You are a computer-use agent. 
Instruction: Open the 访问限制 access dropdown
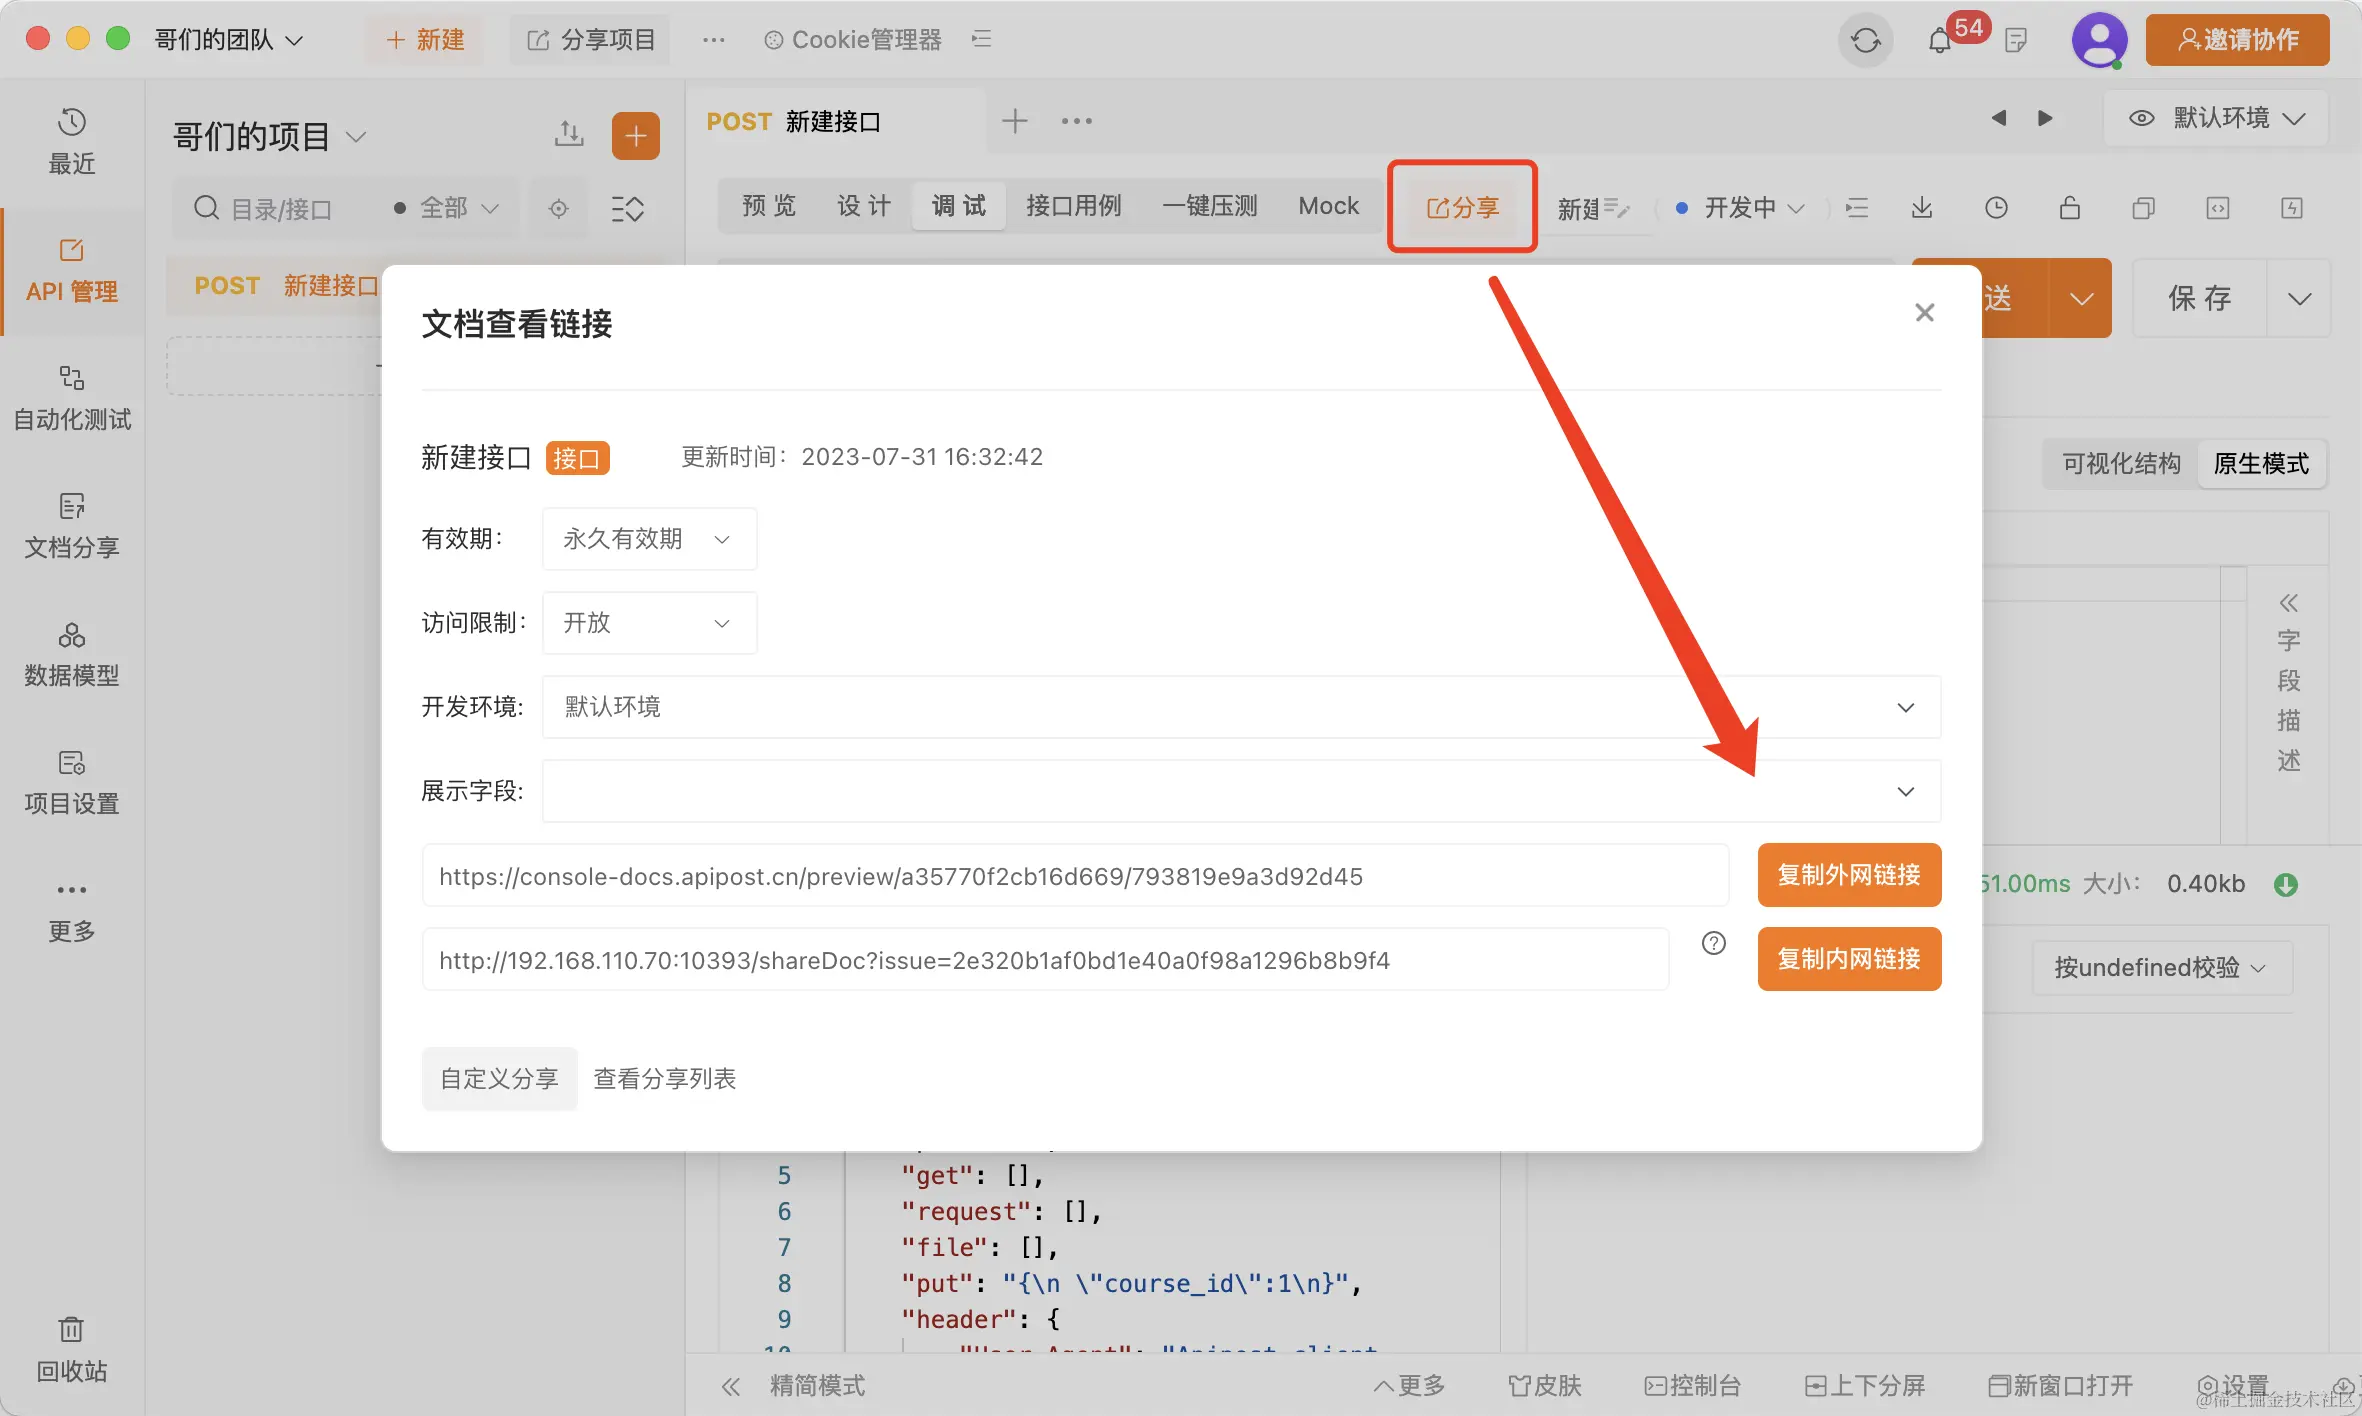[649, 623]
